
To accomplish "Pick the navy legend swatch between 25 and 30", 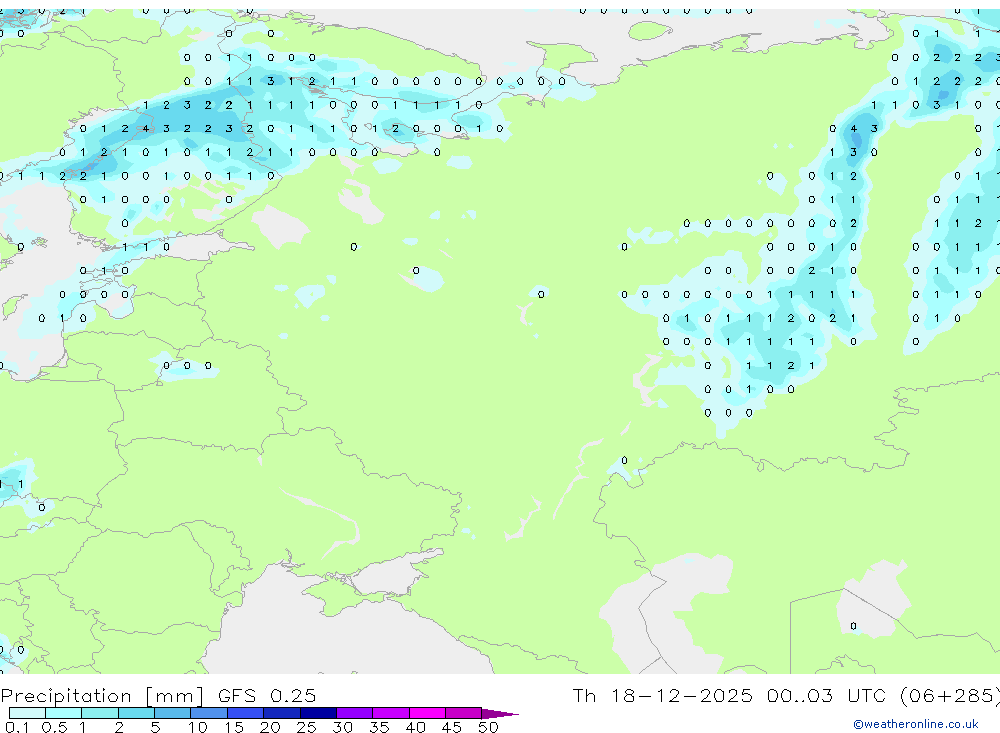I will click(x=318, y=713).
